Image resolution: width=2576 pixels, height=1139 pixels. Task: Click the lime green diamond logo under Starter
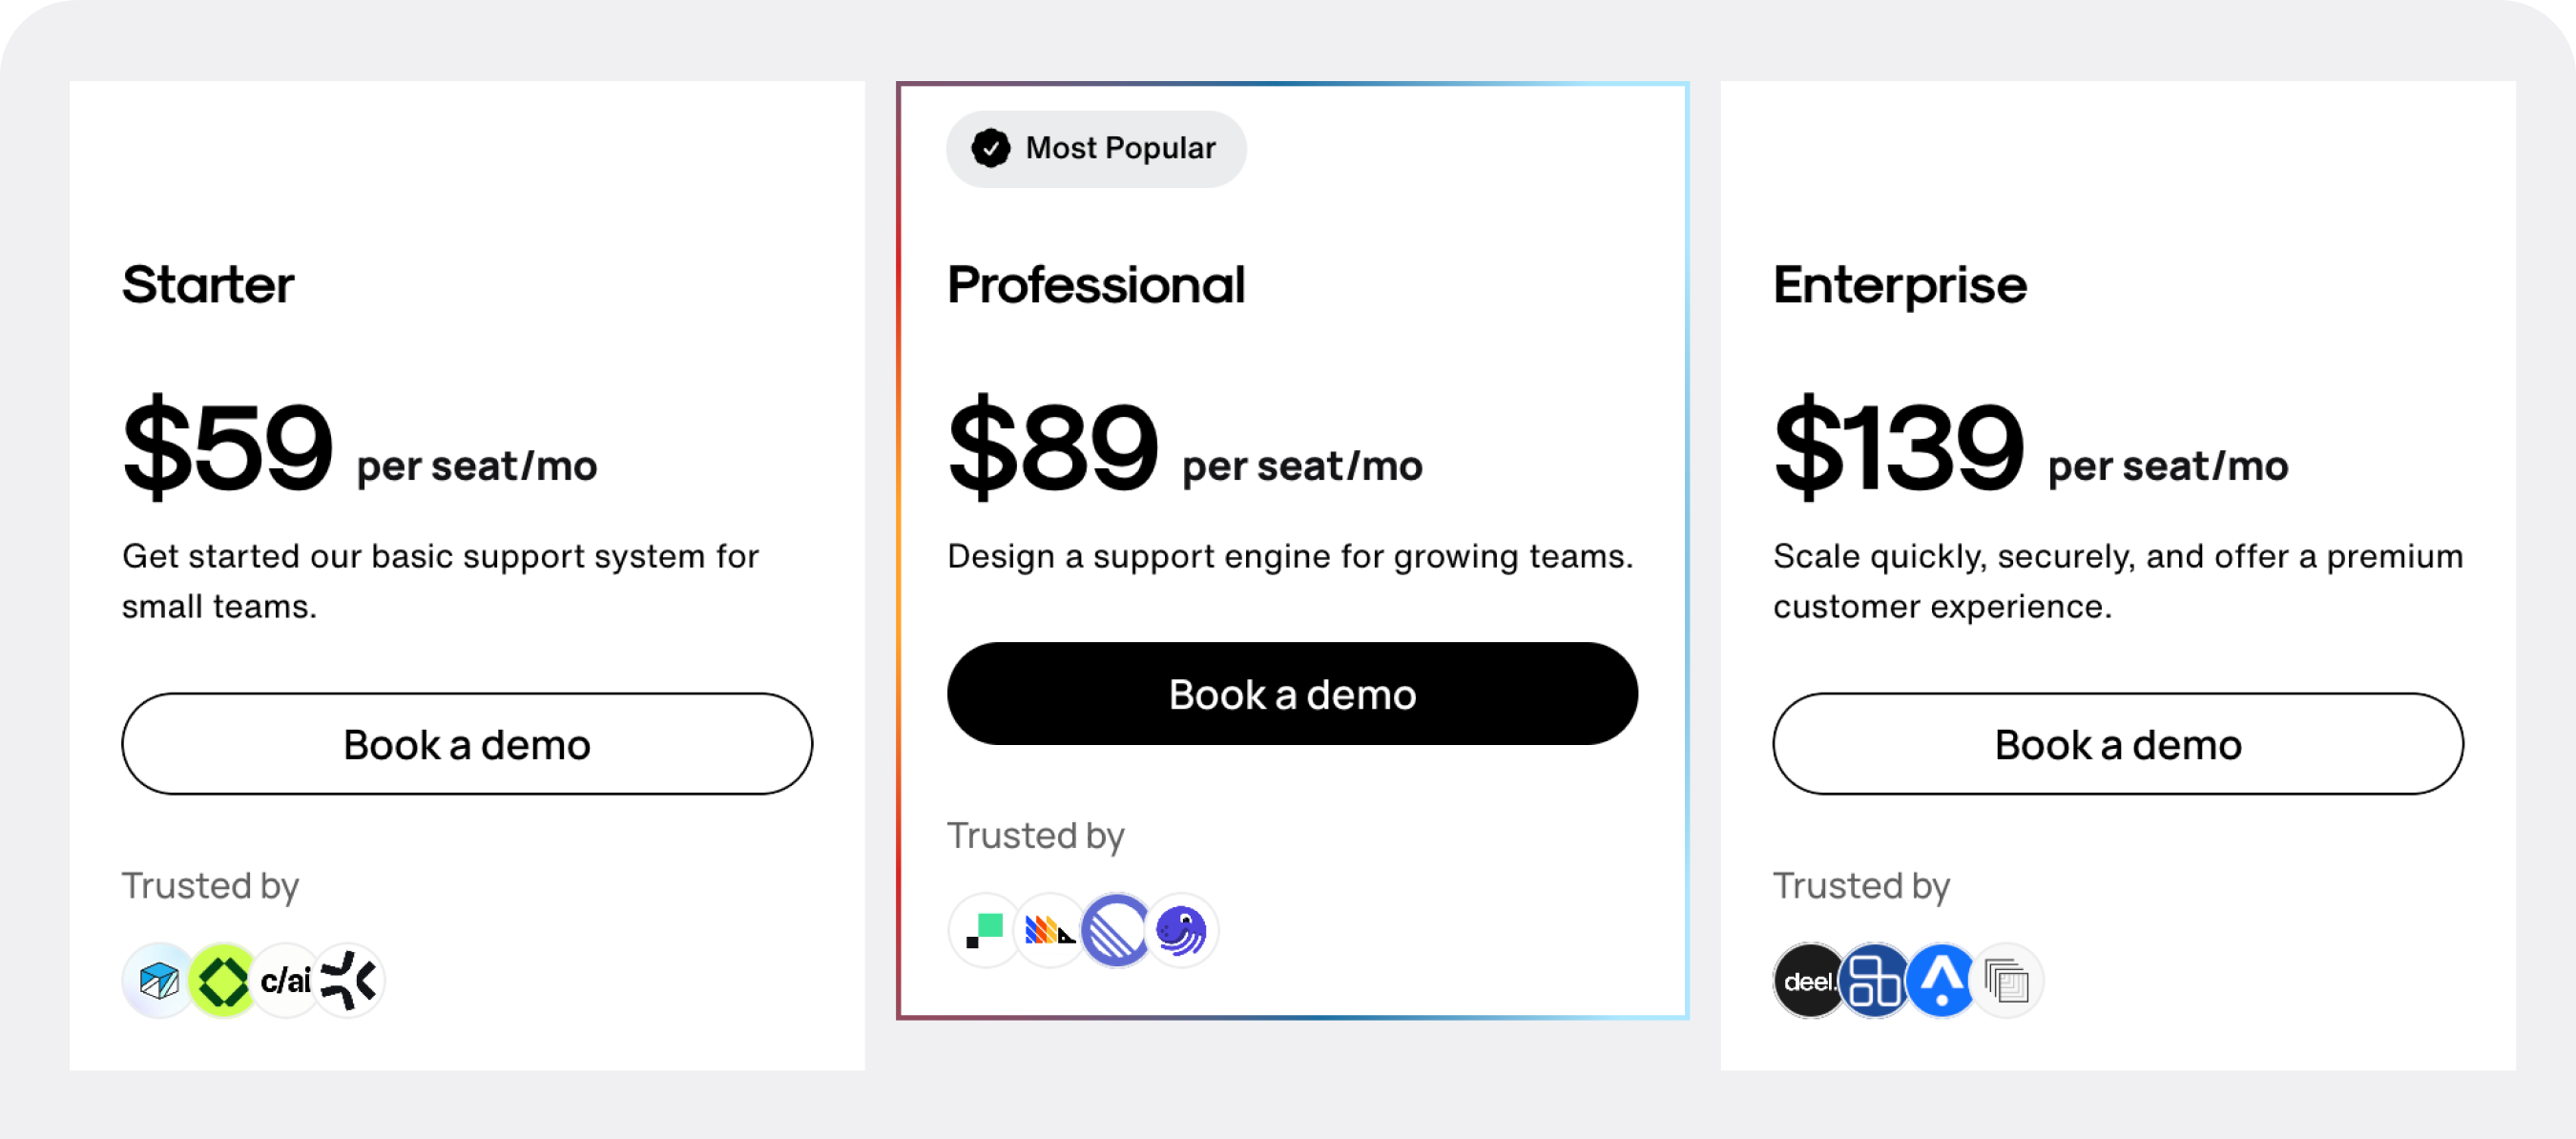(222, 980)
